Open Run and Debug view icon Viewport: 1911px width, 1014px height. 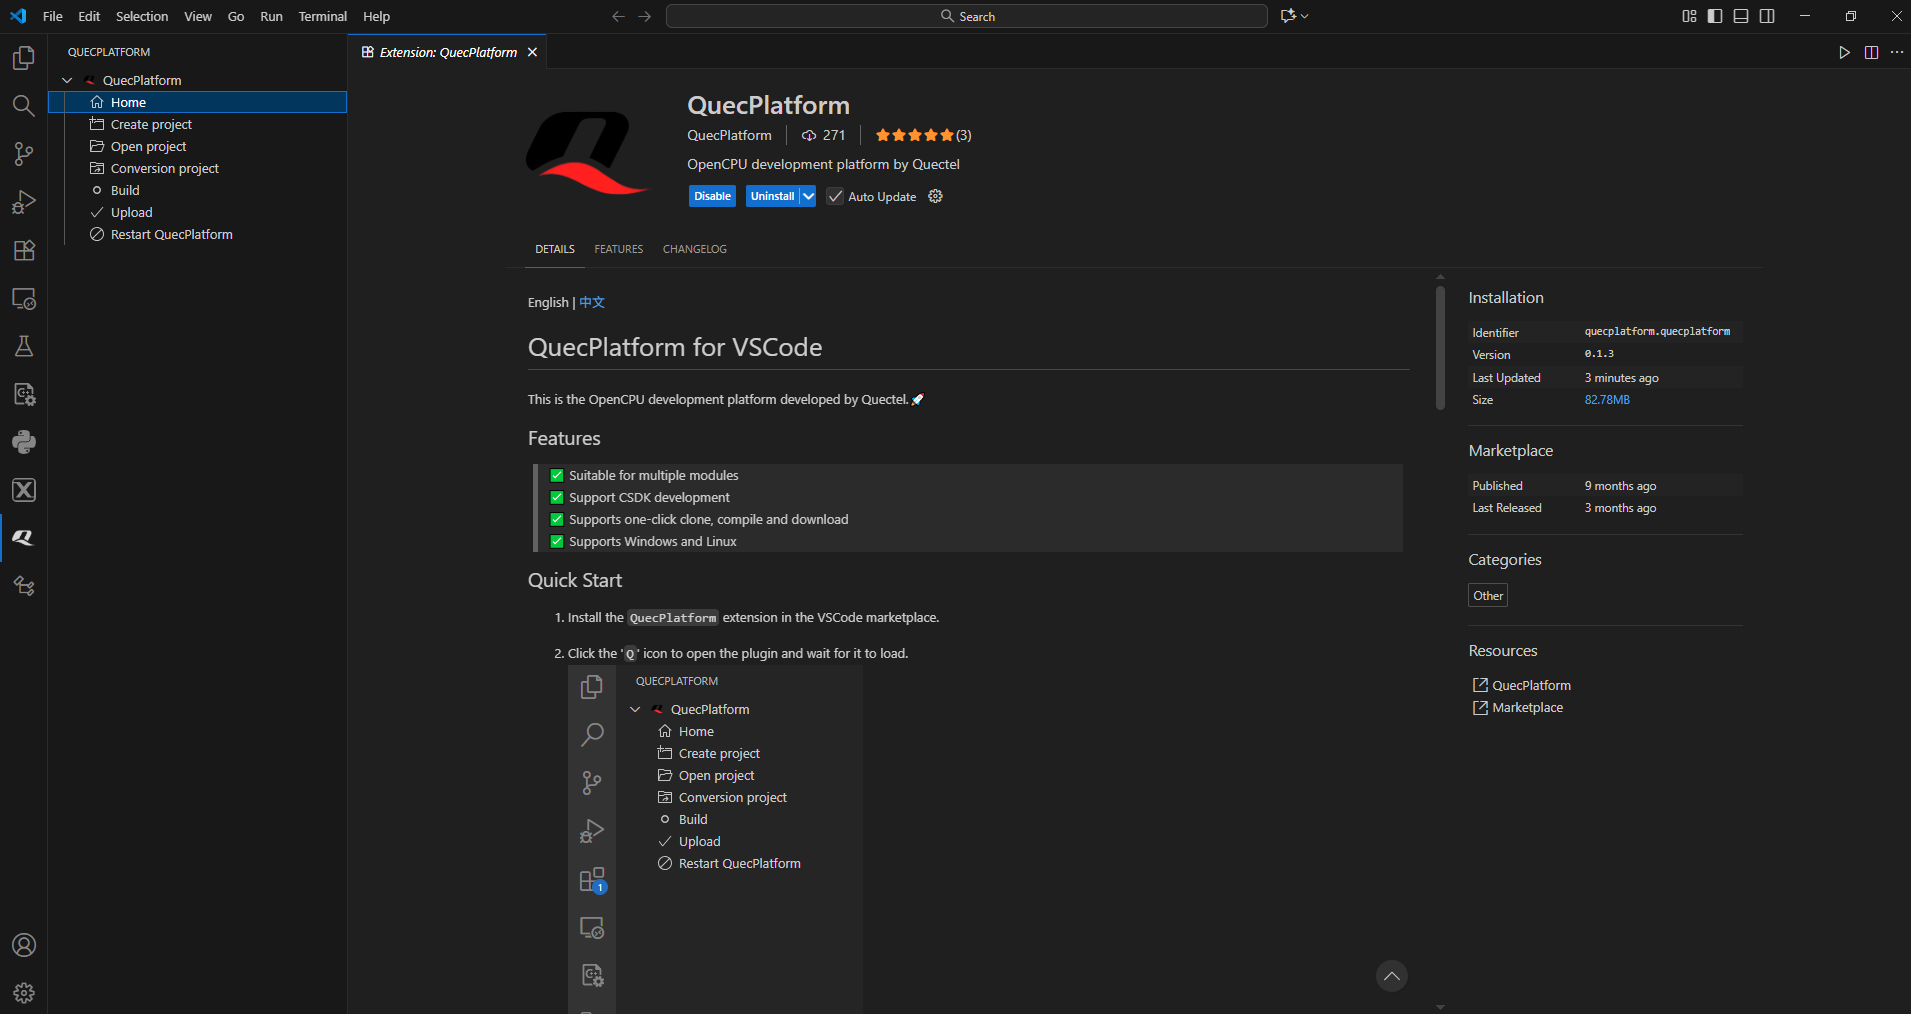[24, 202]
